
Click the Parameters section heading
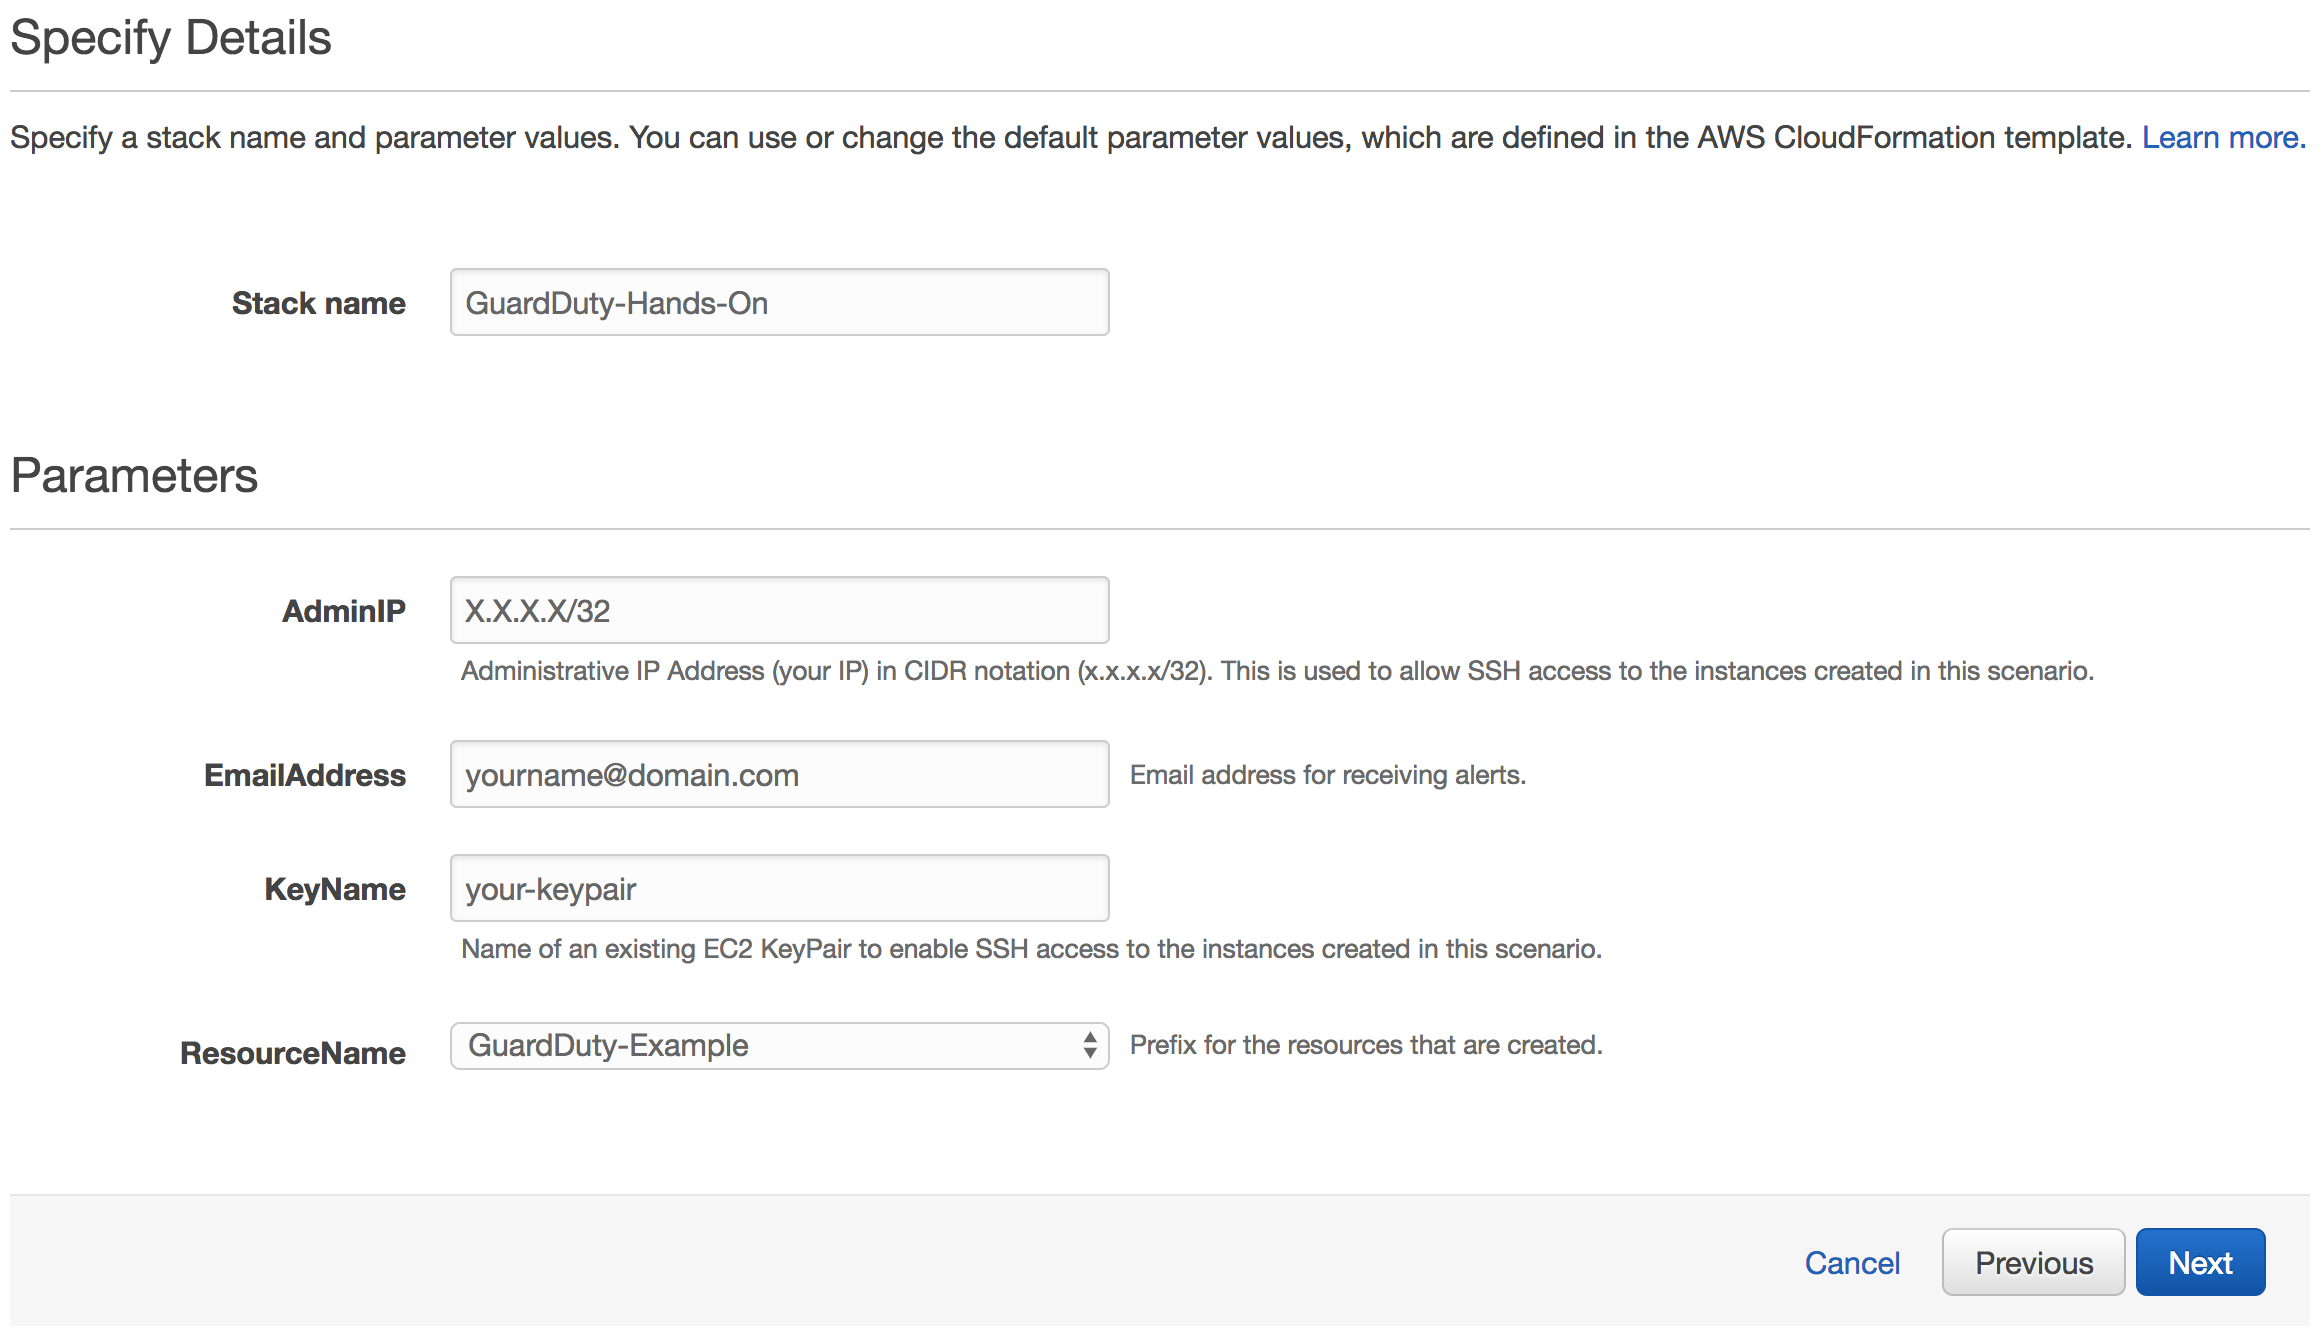pyautogui.click(x=134, y=475)
